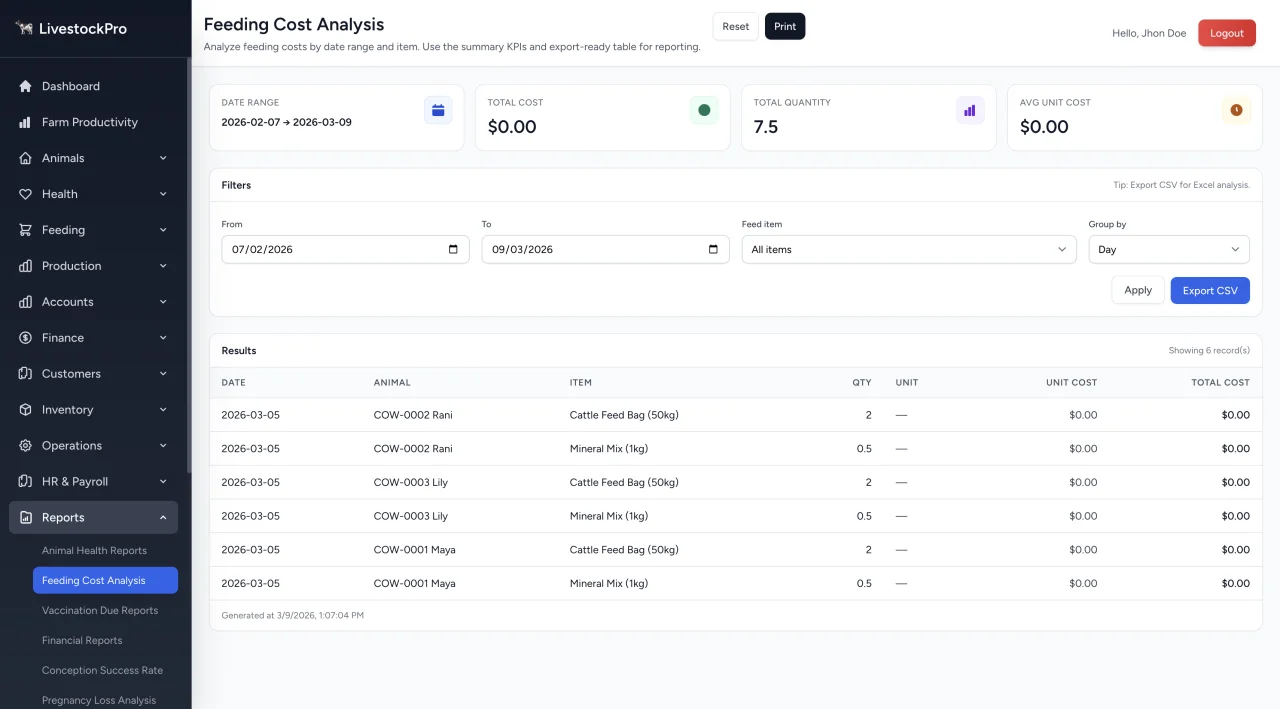
Task: Click the sidebar vertical scrollbar
Action: (x=188, y=265)
